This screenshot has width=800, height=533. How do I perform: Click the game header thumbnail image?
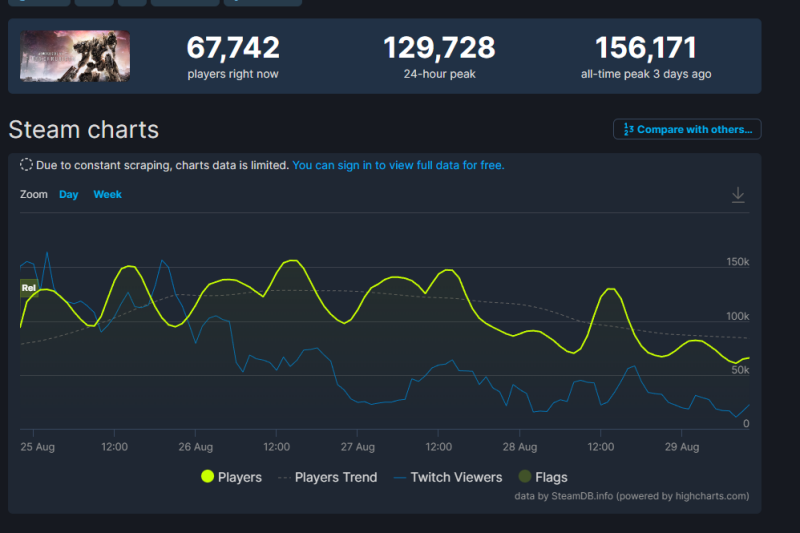point(75,56)
